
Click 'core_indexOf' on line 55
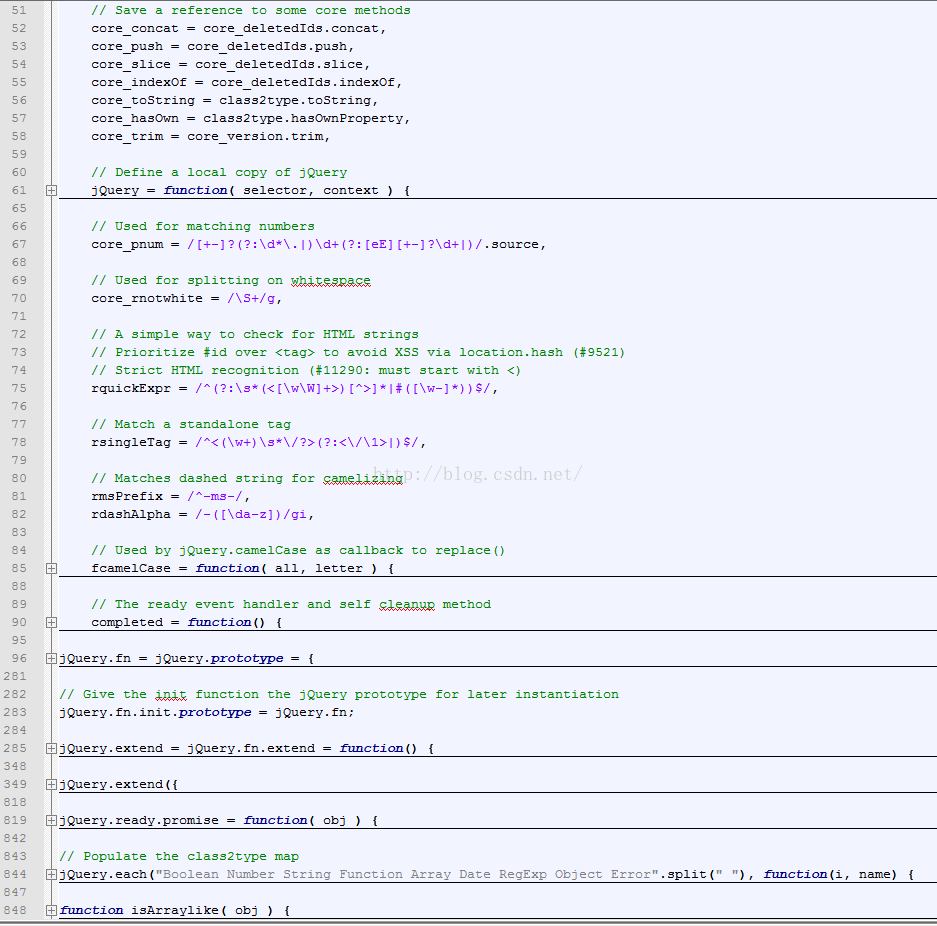(x=139, y=82)
